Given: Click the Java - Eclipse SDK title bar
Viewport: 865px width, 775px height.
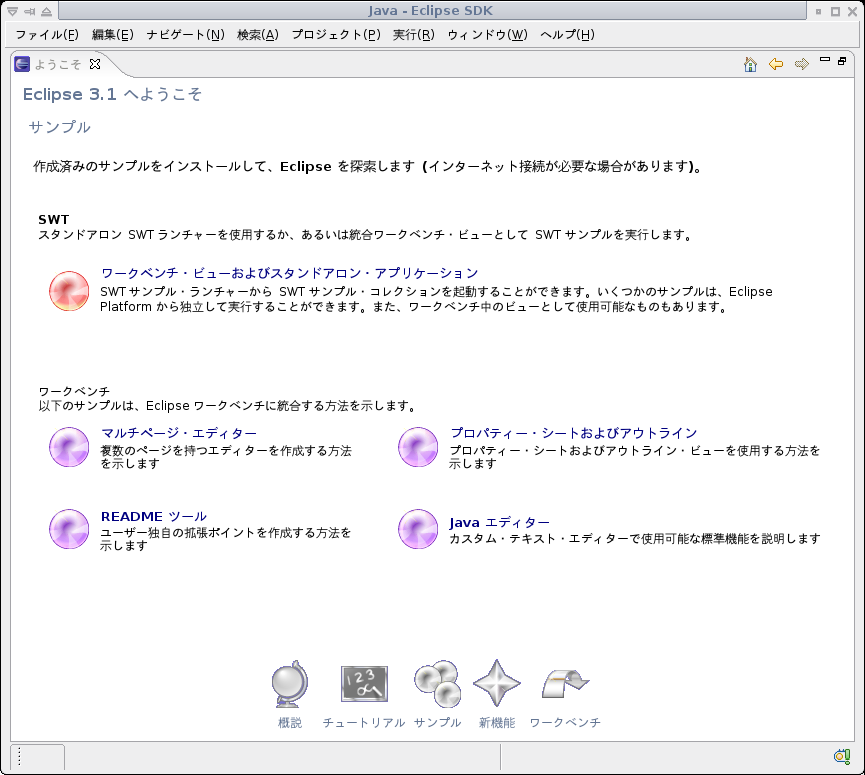Looking at the screenshot, I should click(x=431, y=10).
